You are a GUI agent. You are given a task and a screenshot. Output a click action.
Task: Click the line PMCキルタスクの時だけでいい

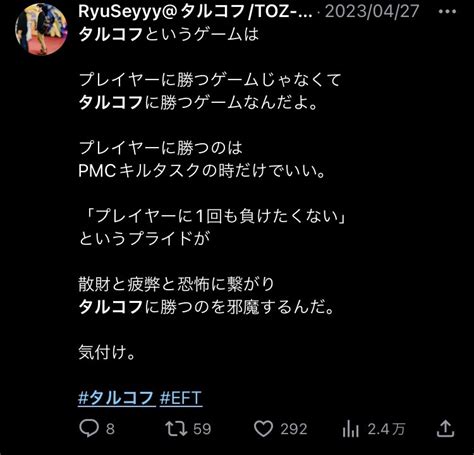click(x=202, y=171)
